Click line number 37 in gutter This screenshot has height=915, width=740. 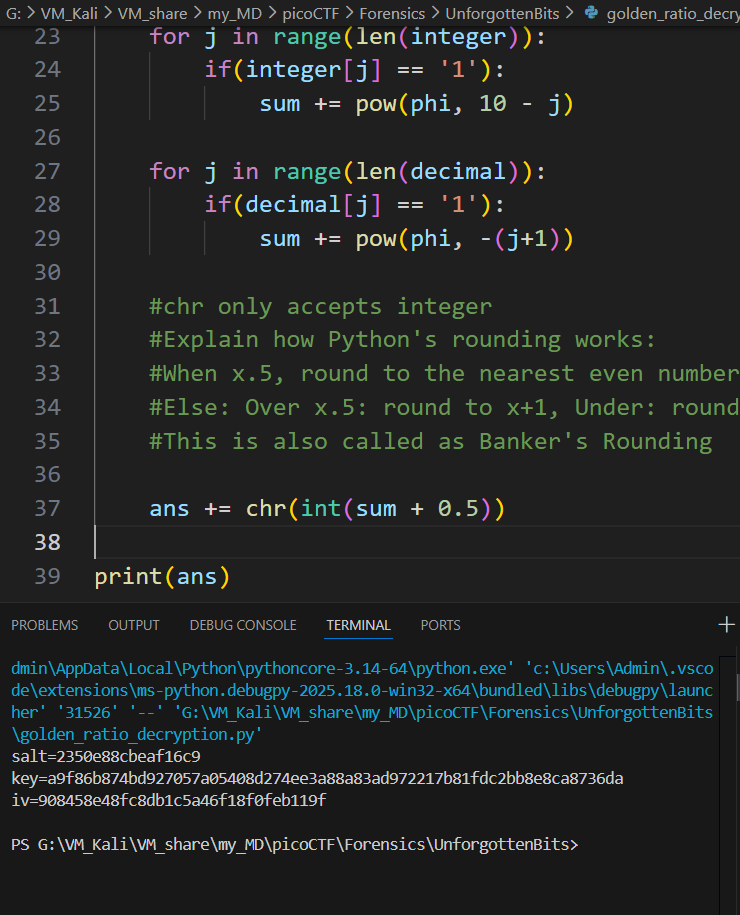47,508
